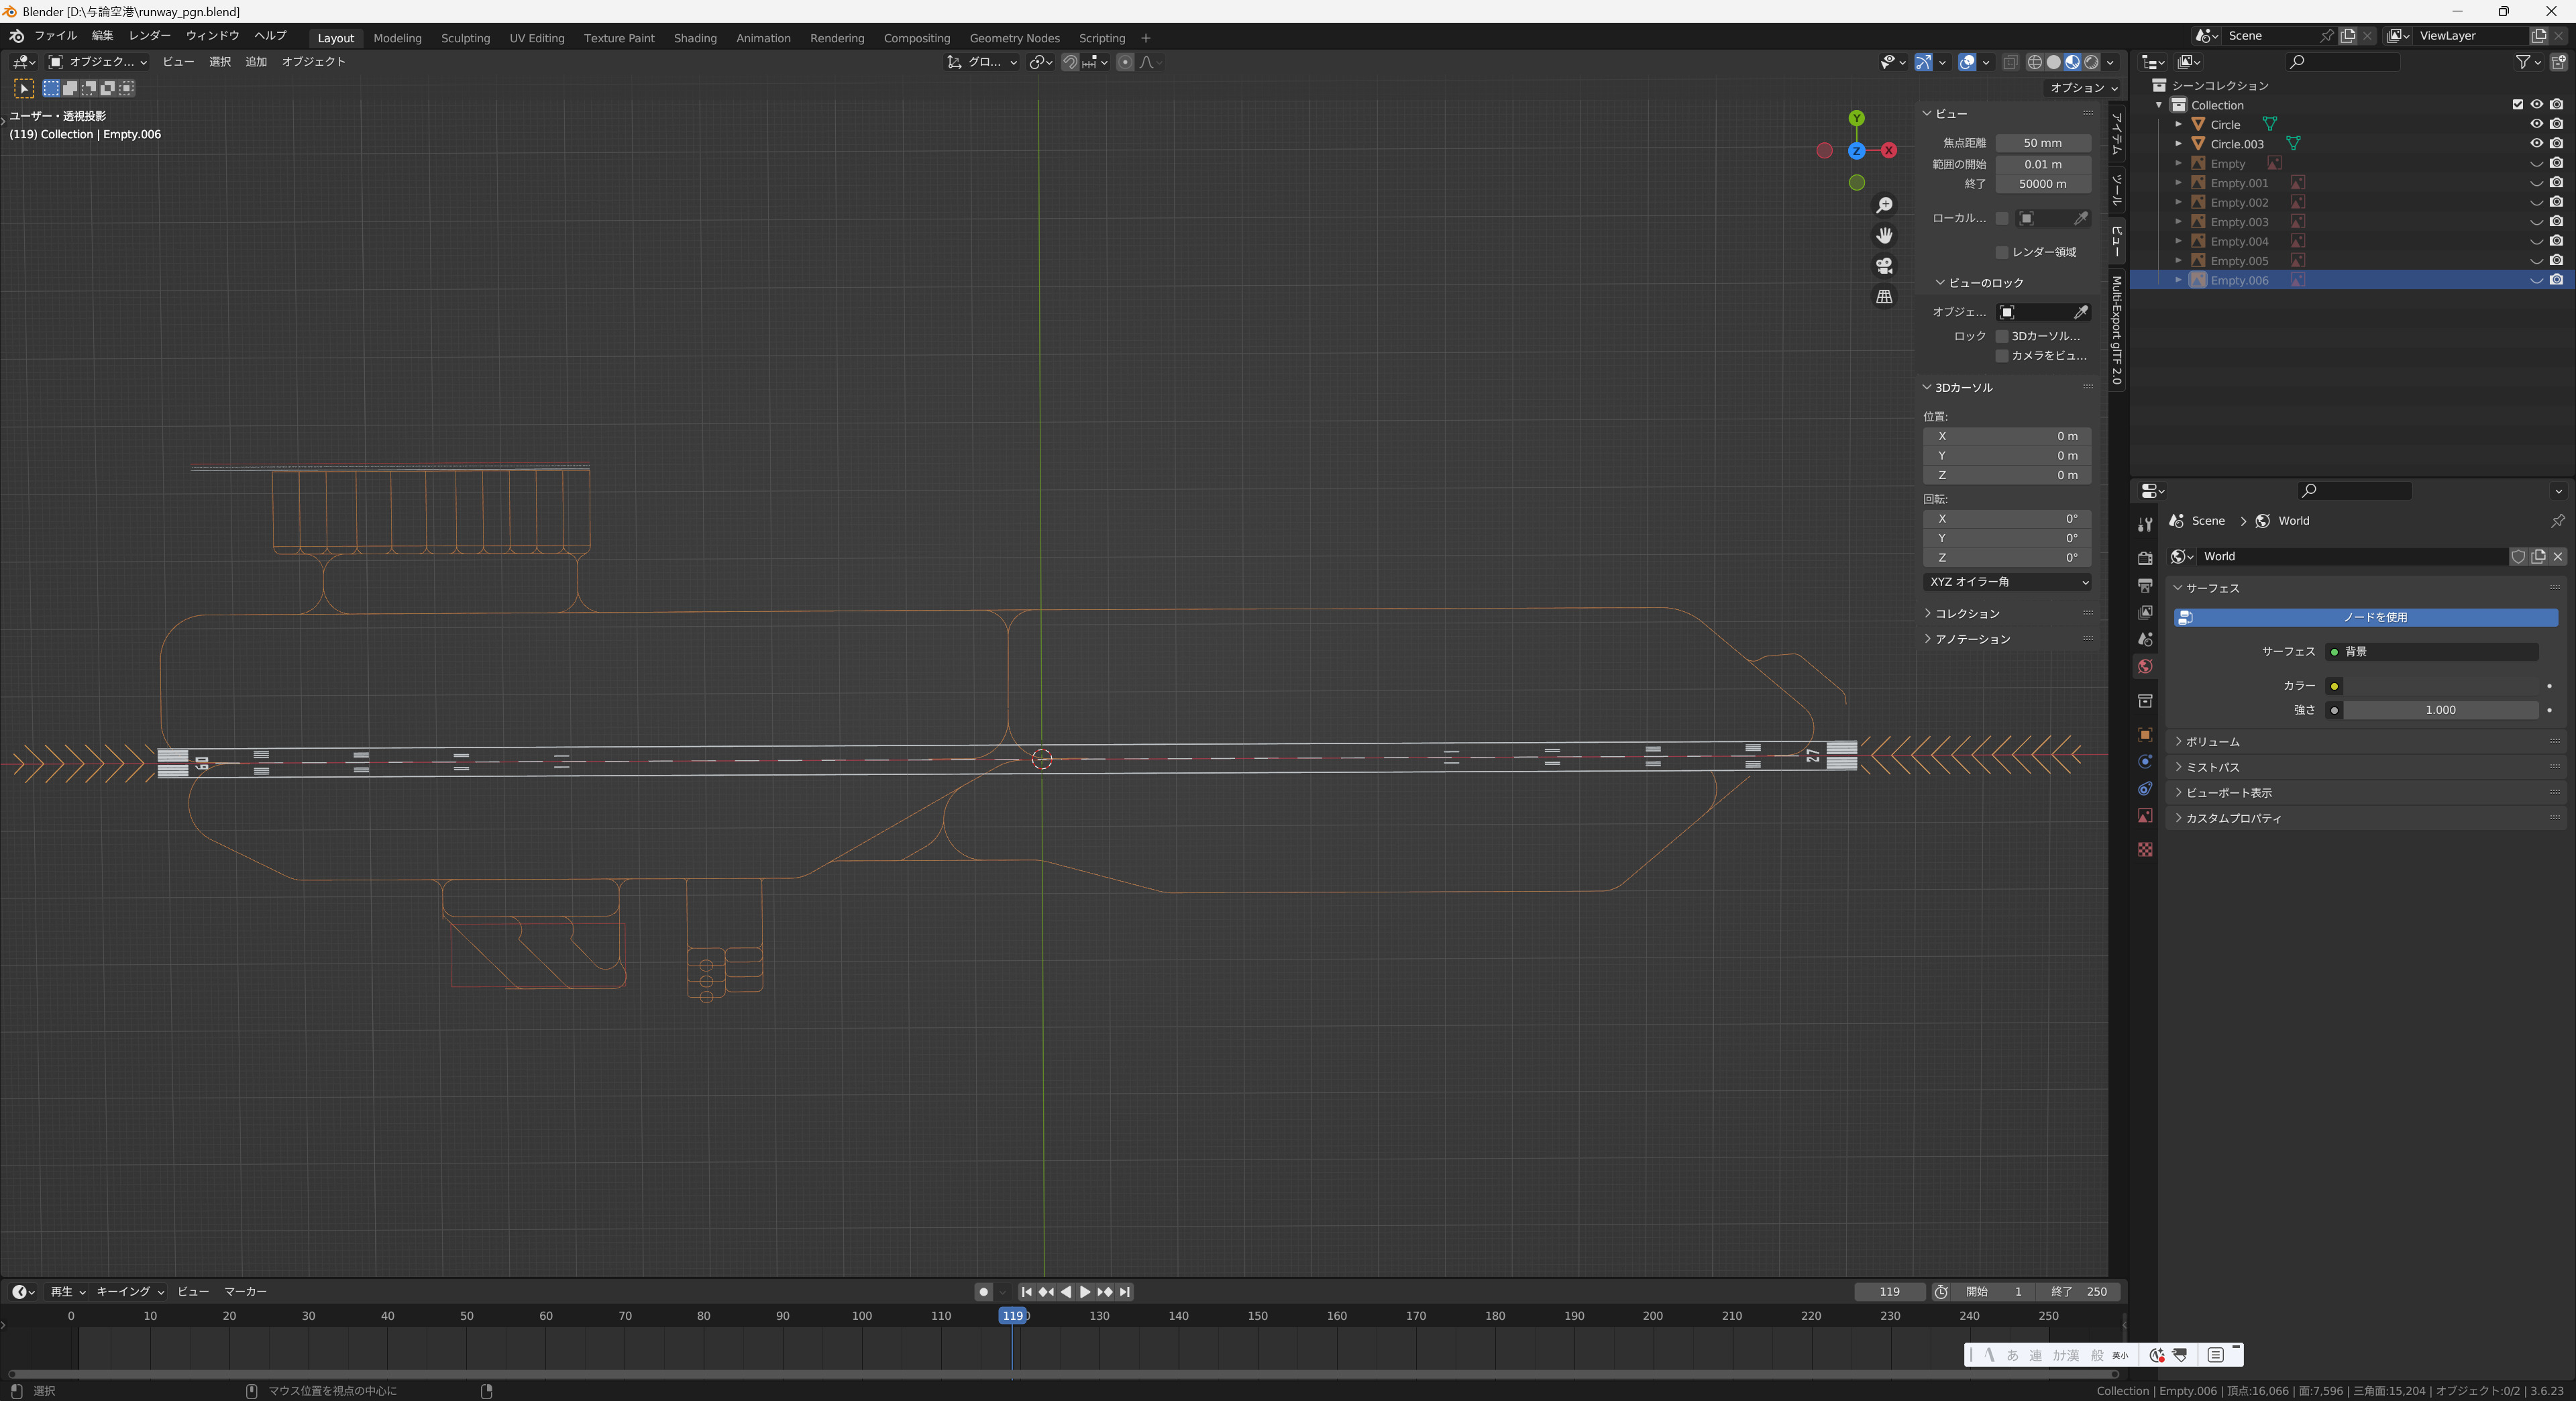
Task: Open the 編集 menu
Action: click(x=102, y=36)
